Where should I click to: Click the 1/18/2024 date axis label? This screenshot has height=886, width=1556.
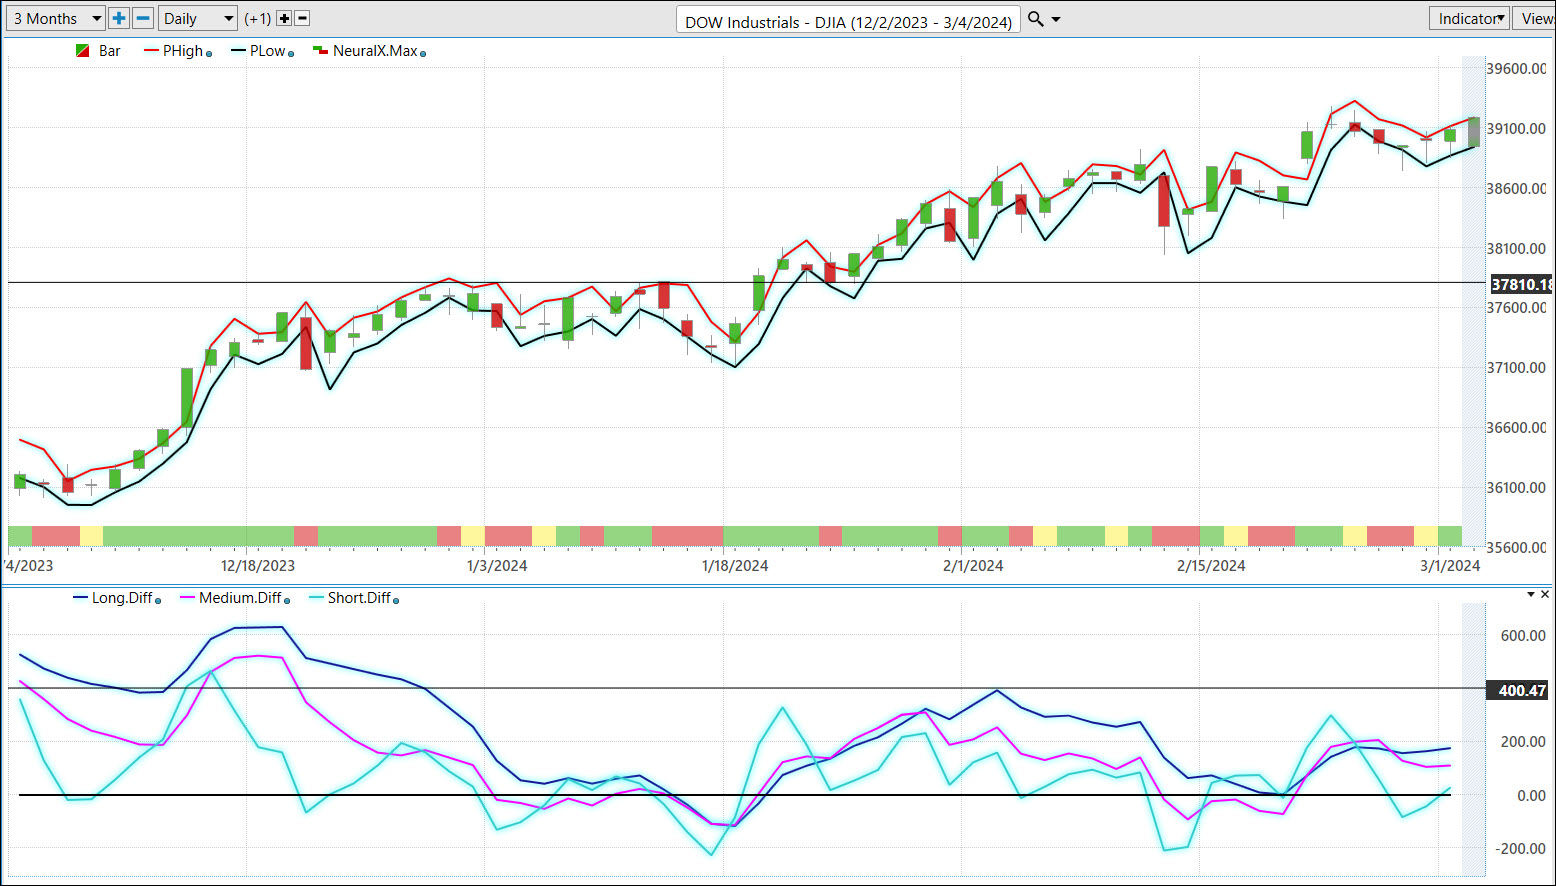735,566
